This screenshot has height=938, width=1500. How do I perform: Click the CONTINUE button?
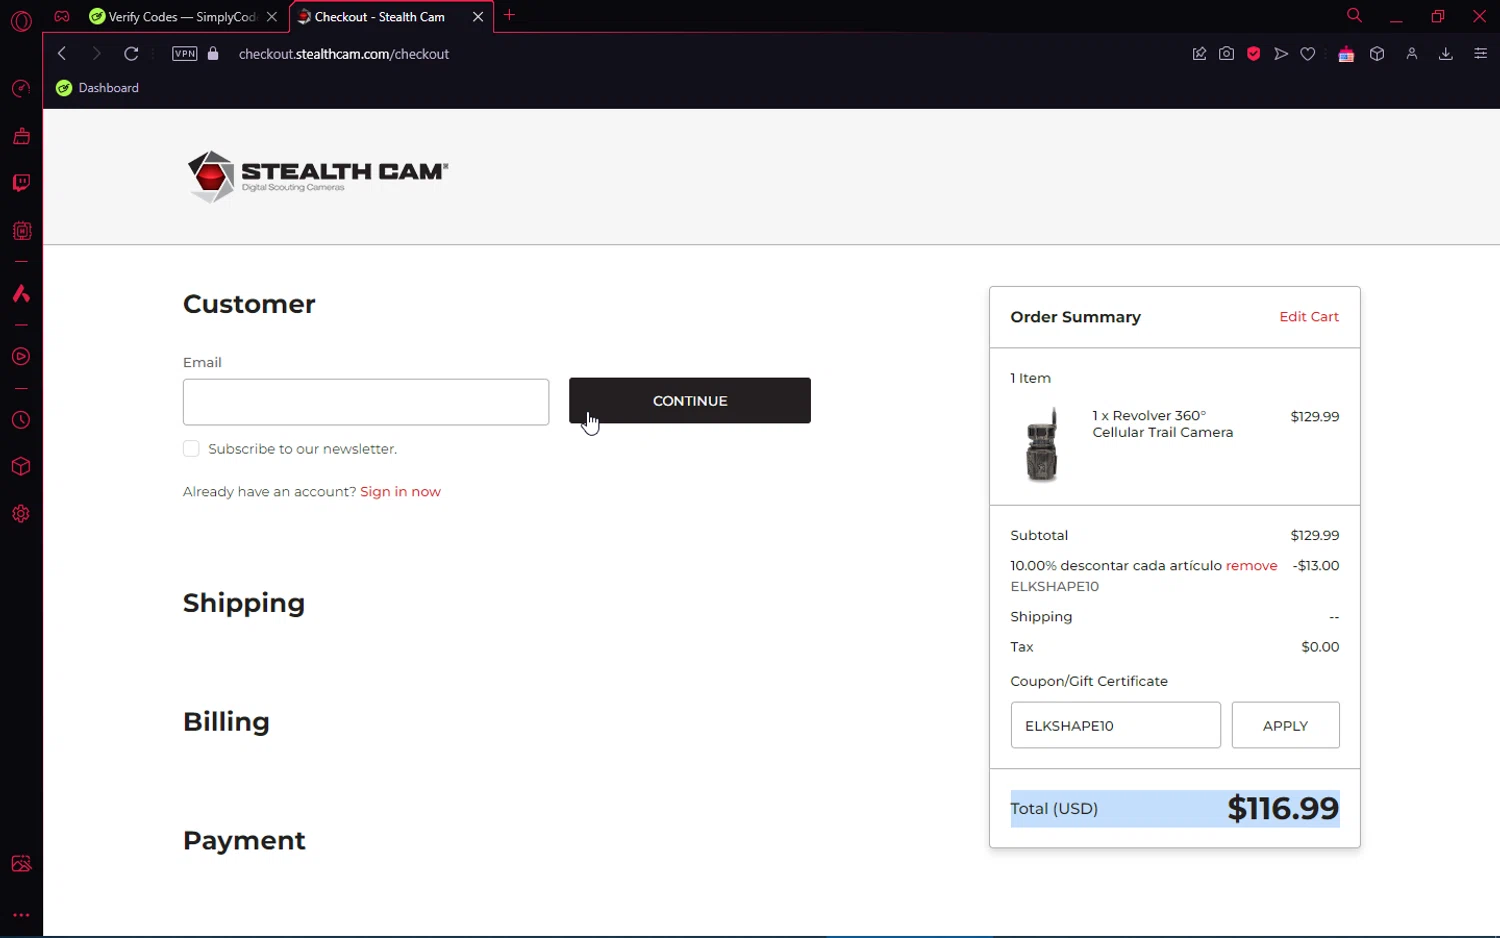pyautogui.click(x=690, y=401)
